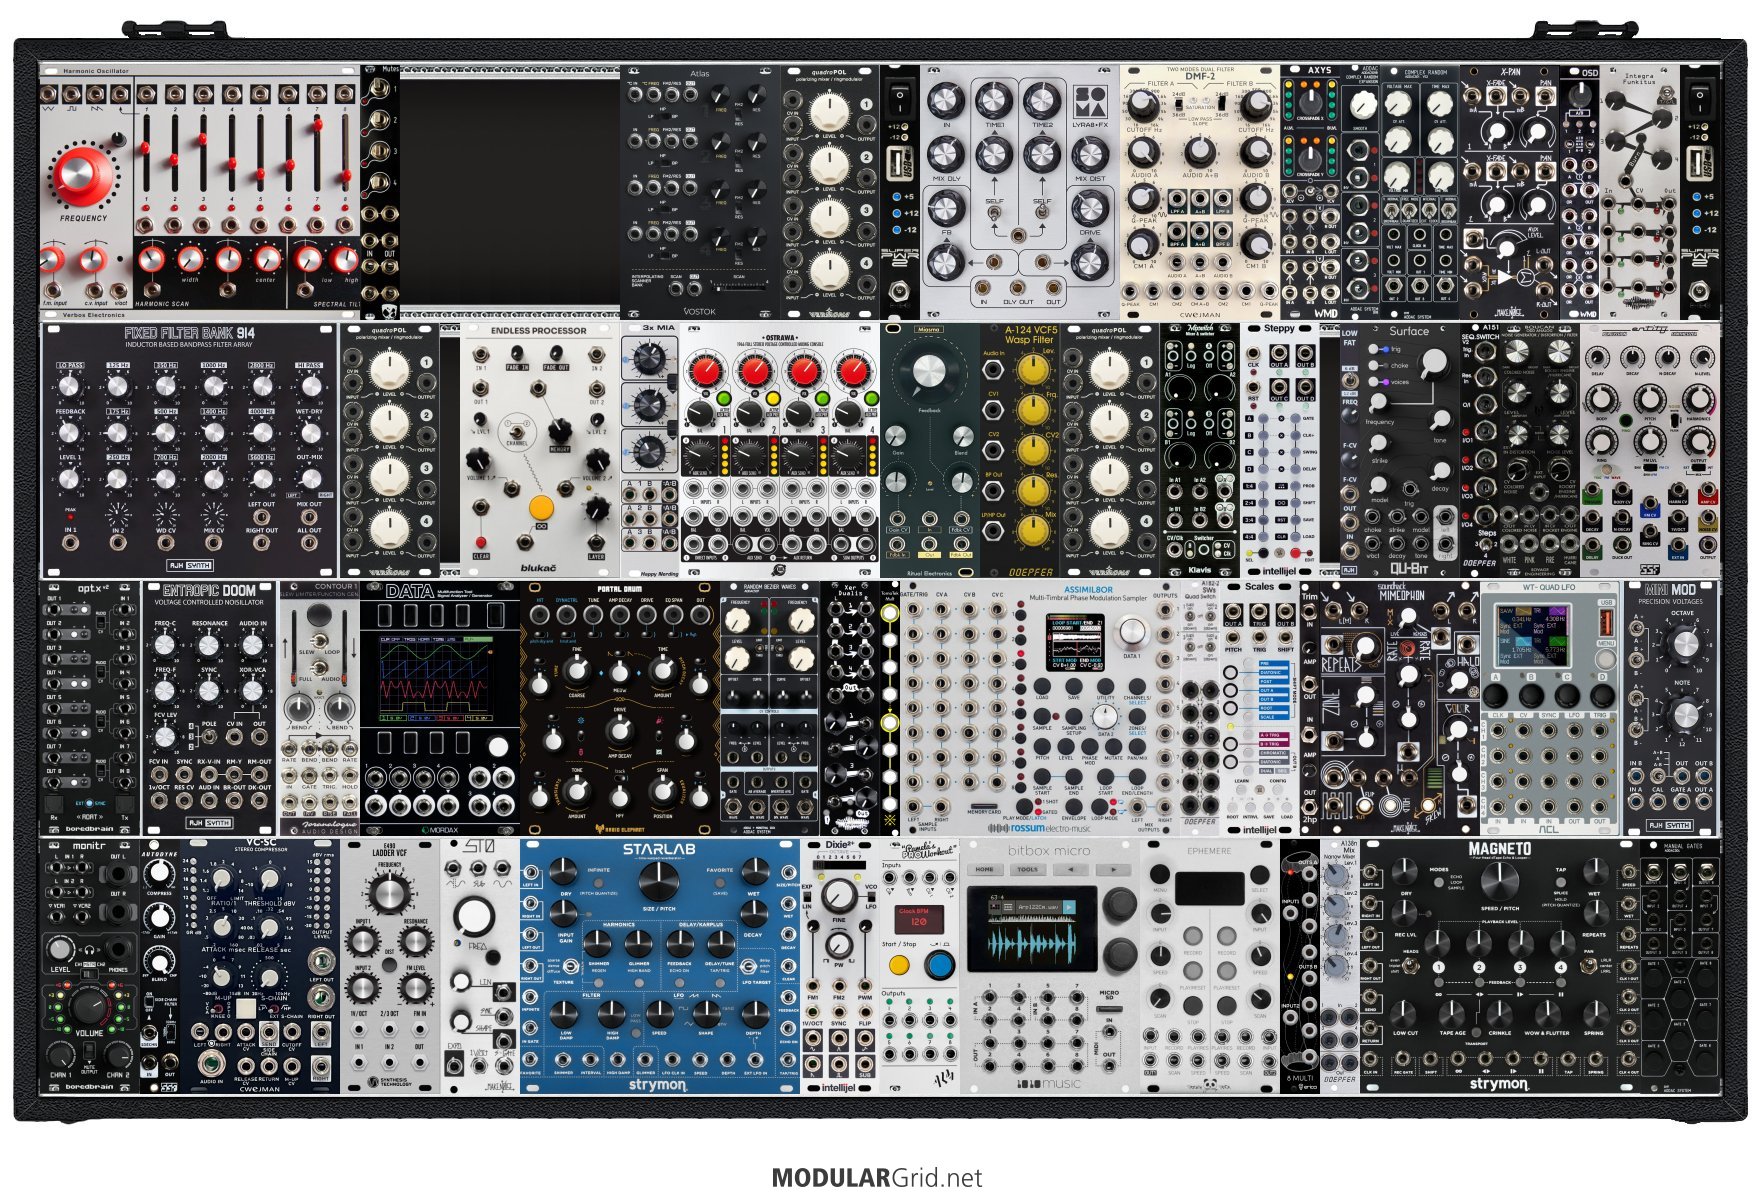Click the large Size/Pitch knob on Starlab

[657, 879]
